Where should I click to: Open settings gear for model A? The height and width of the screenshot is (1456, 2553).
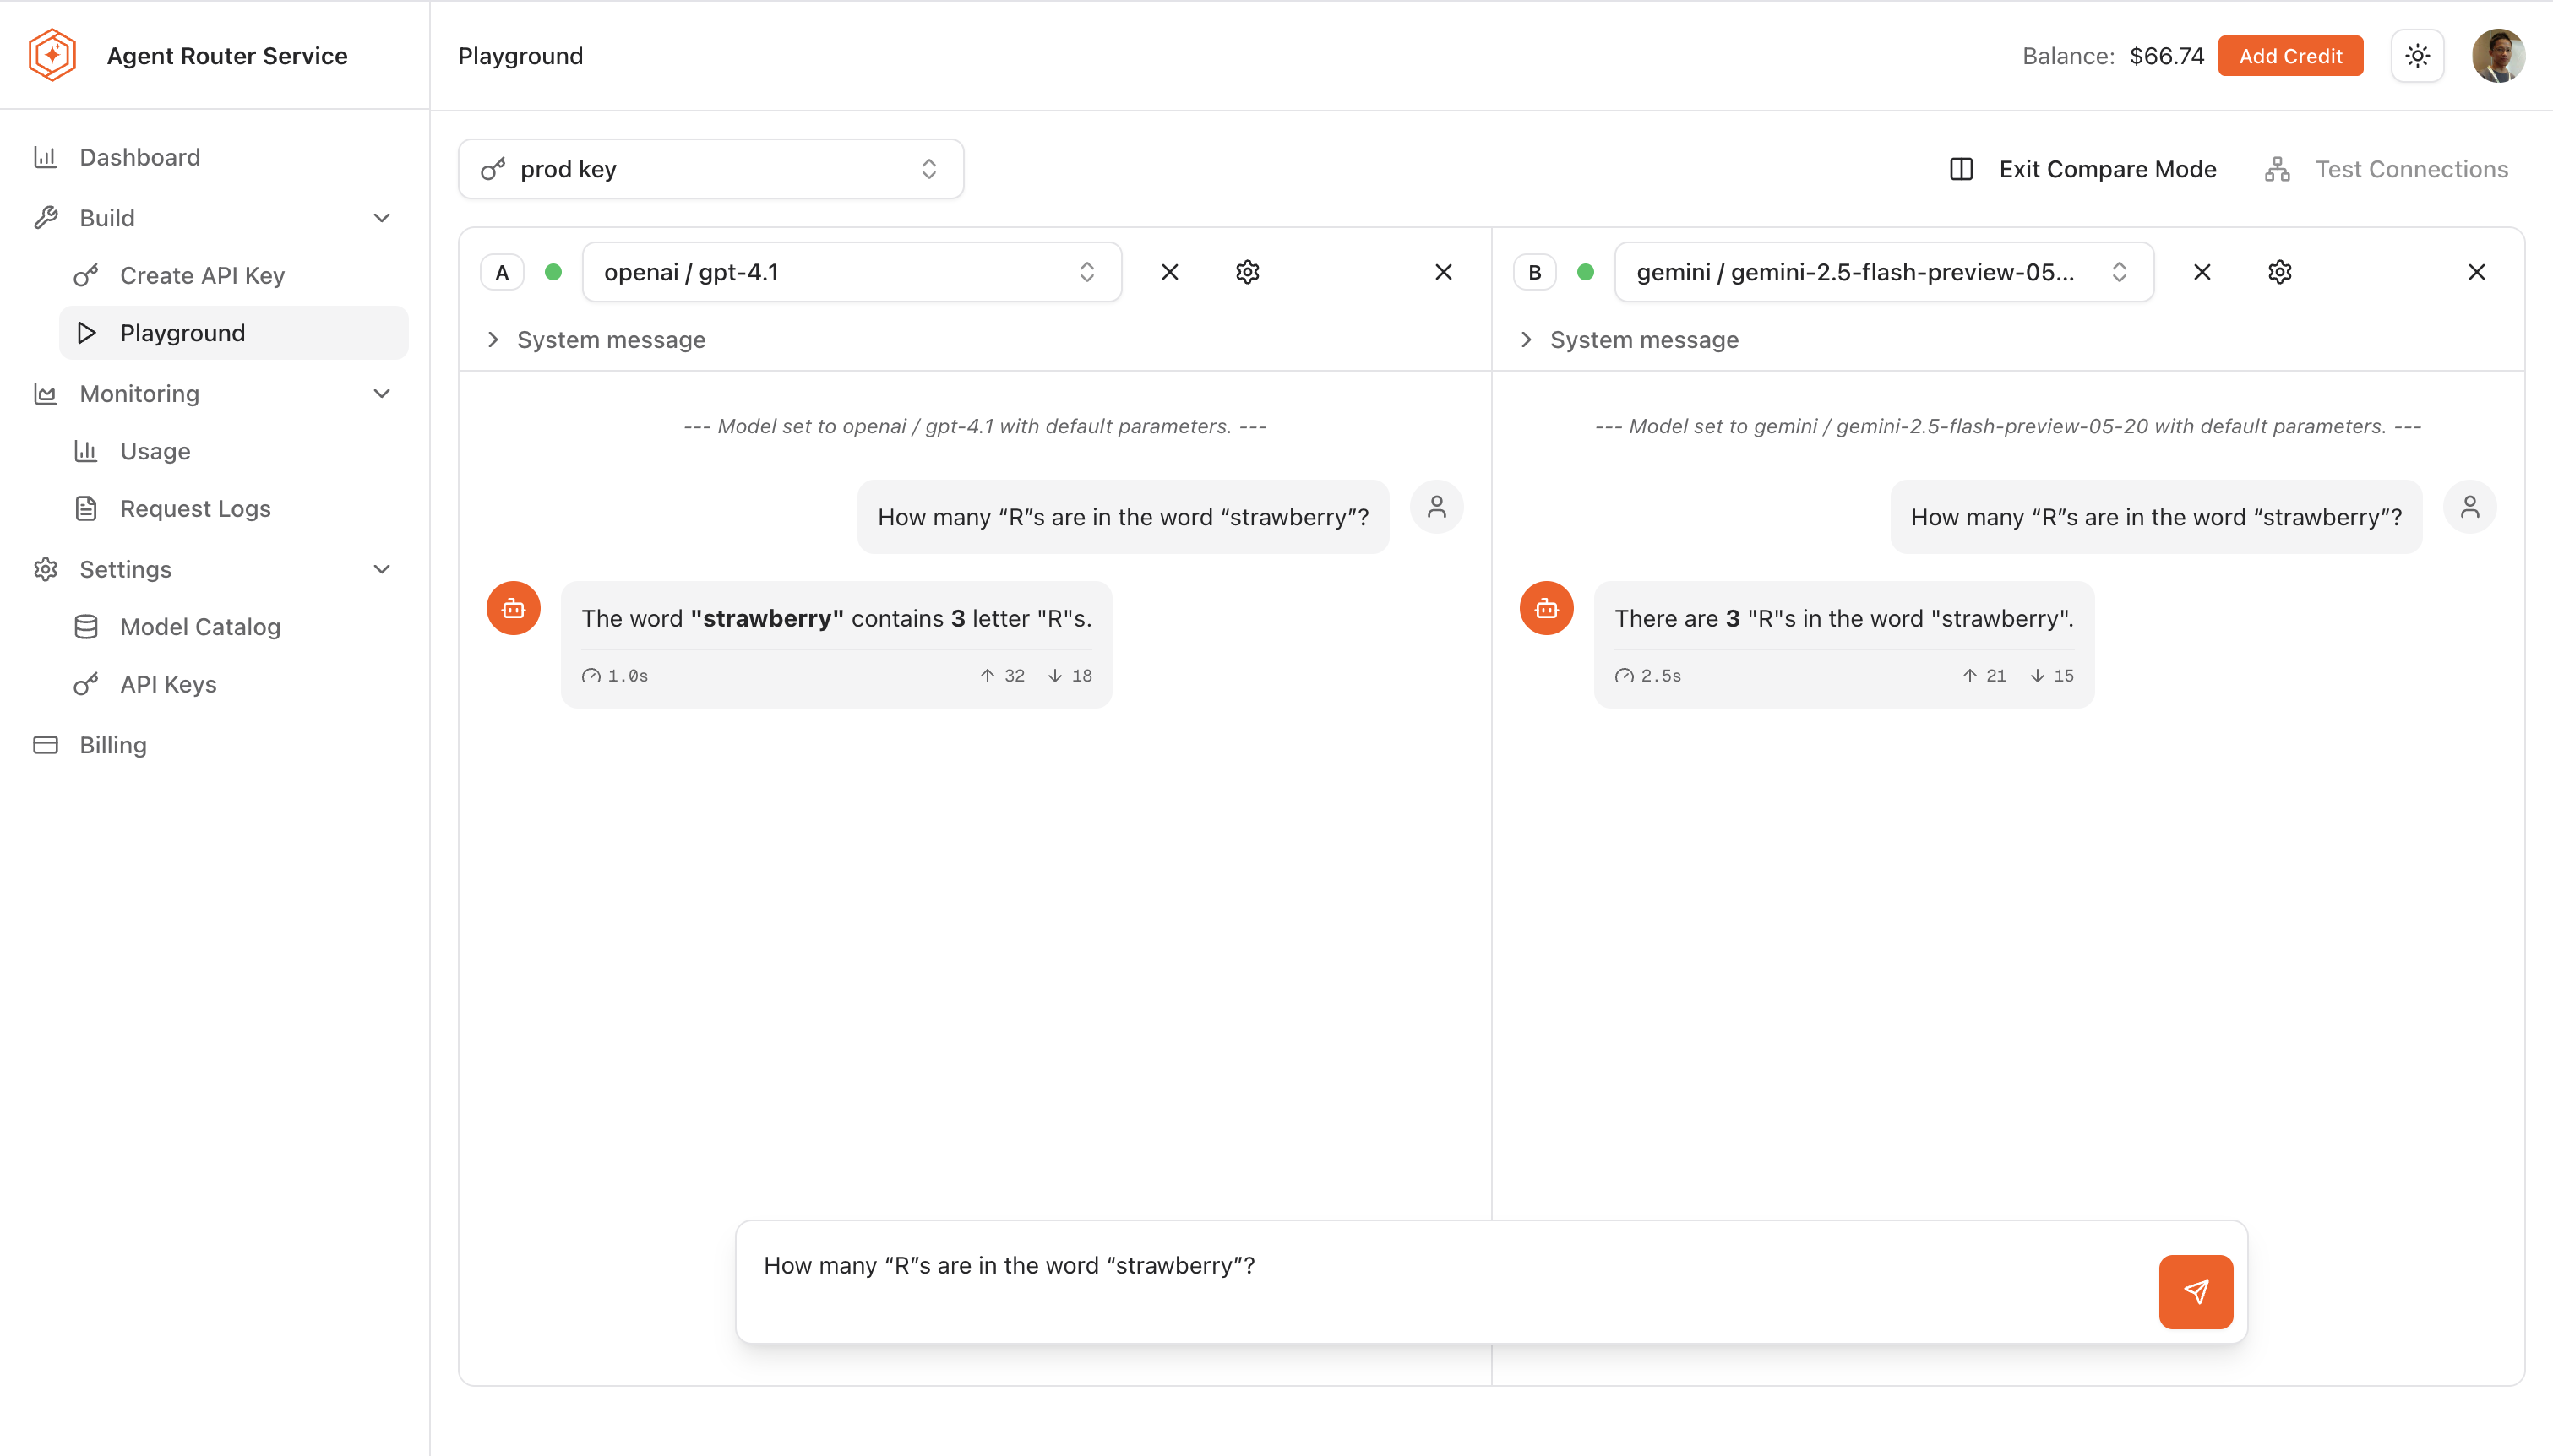(1247, 272)
